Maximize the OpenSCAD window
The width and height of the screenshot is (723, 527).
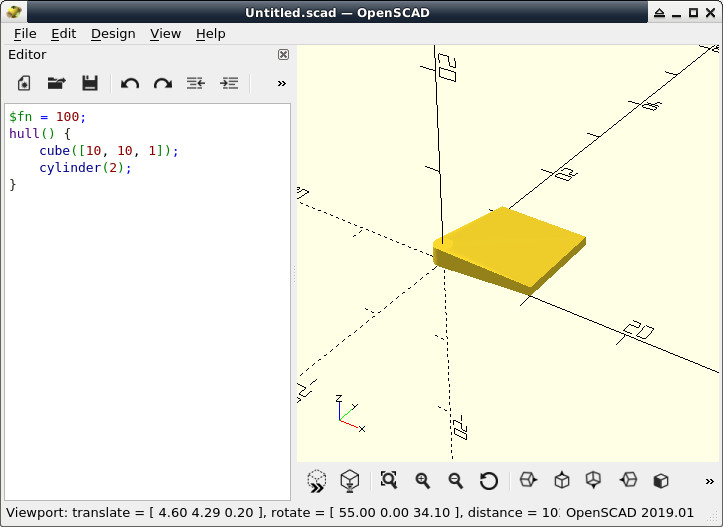pos(693,13)
